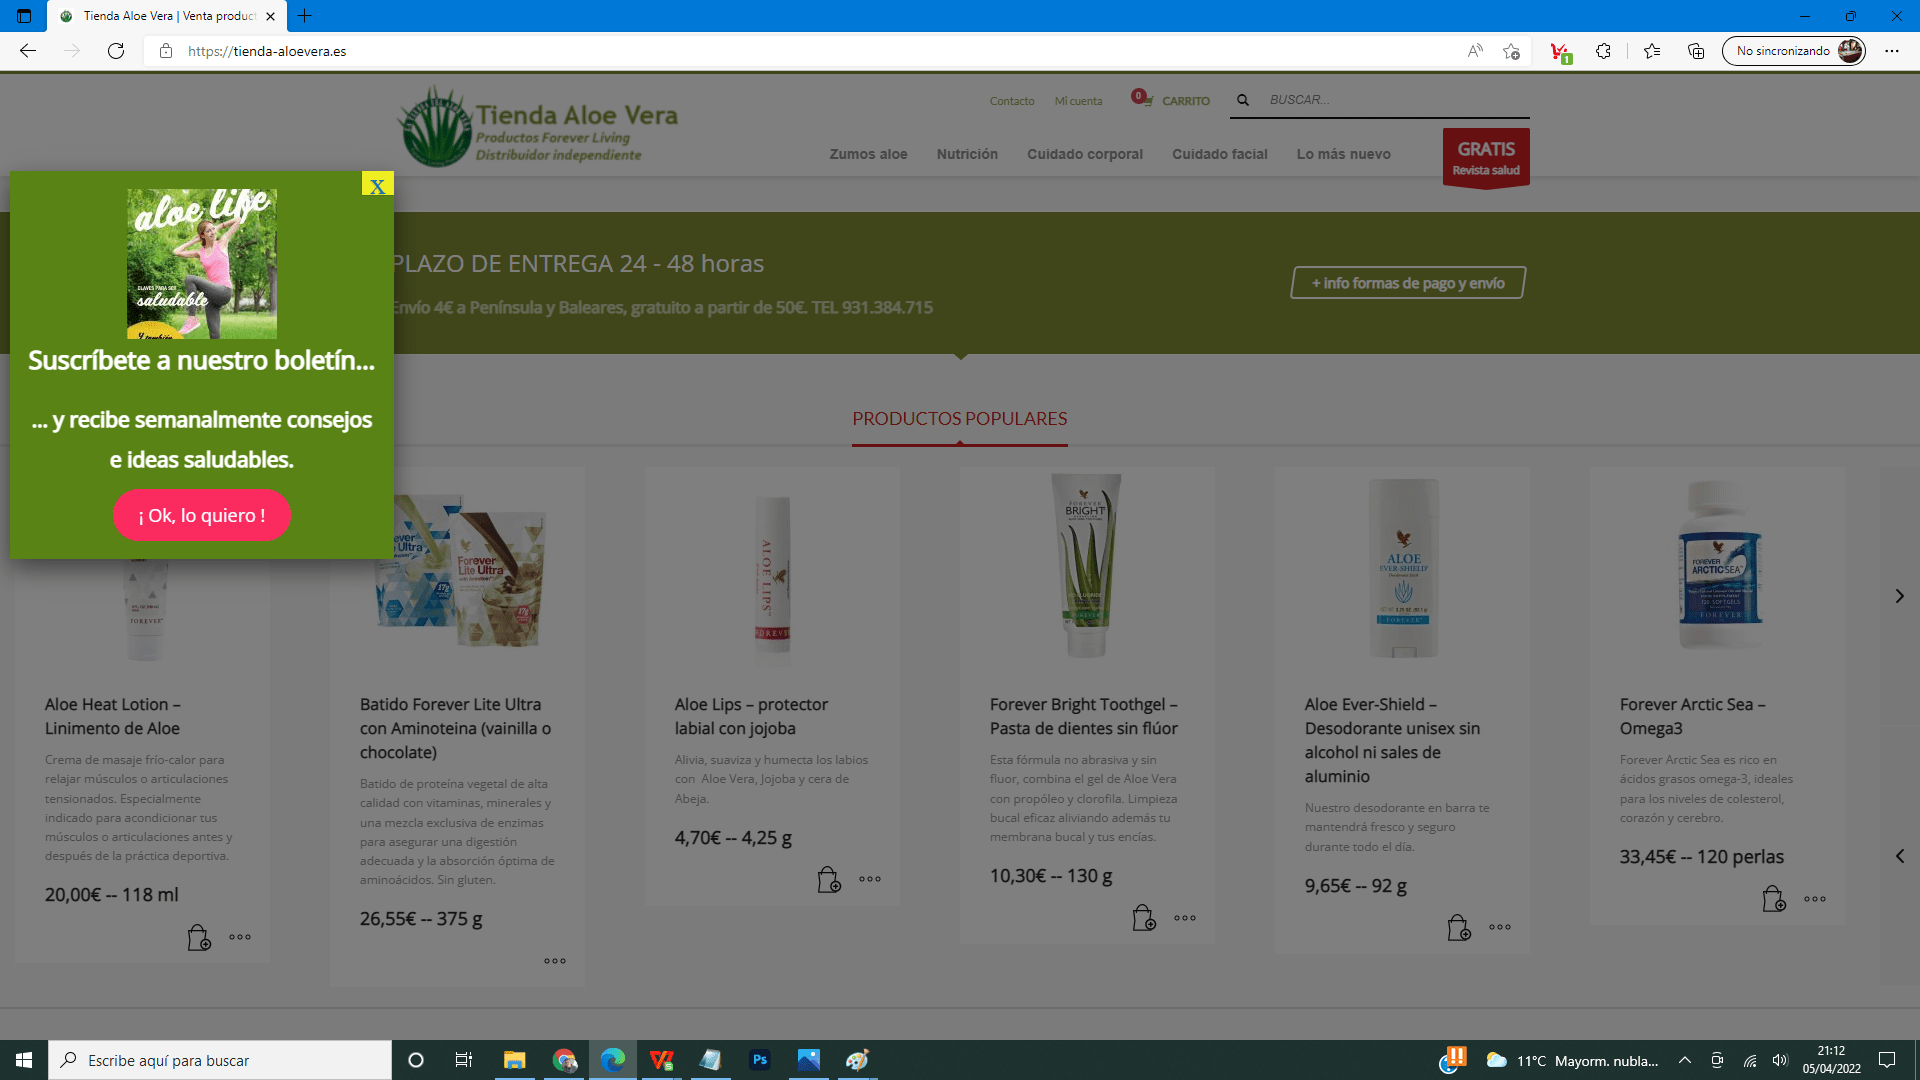Open the CARRITO shopping cart
Screen dimensions: 1920x1080
[x=1170, y=99]
